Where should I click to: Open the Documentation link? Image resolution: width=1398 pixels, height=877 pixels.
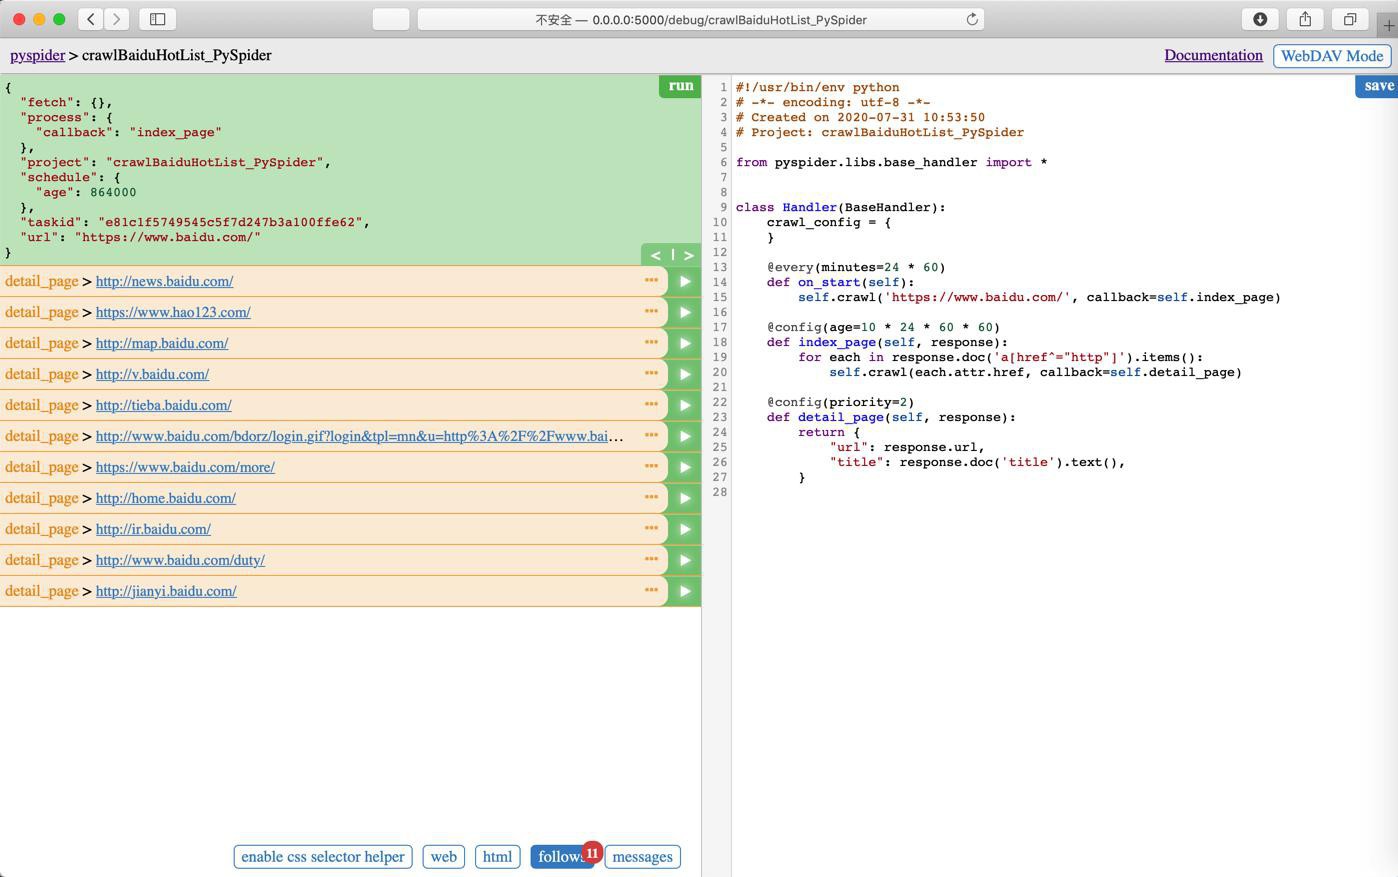[1213, 55]
